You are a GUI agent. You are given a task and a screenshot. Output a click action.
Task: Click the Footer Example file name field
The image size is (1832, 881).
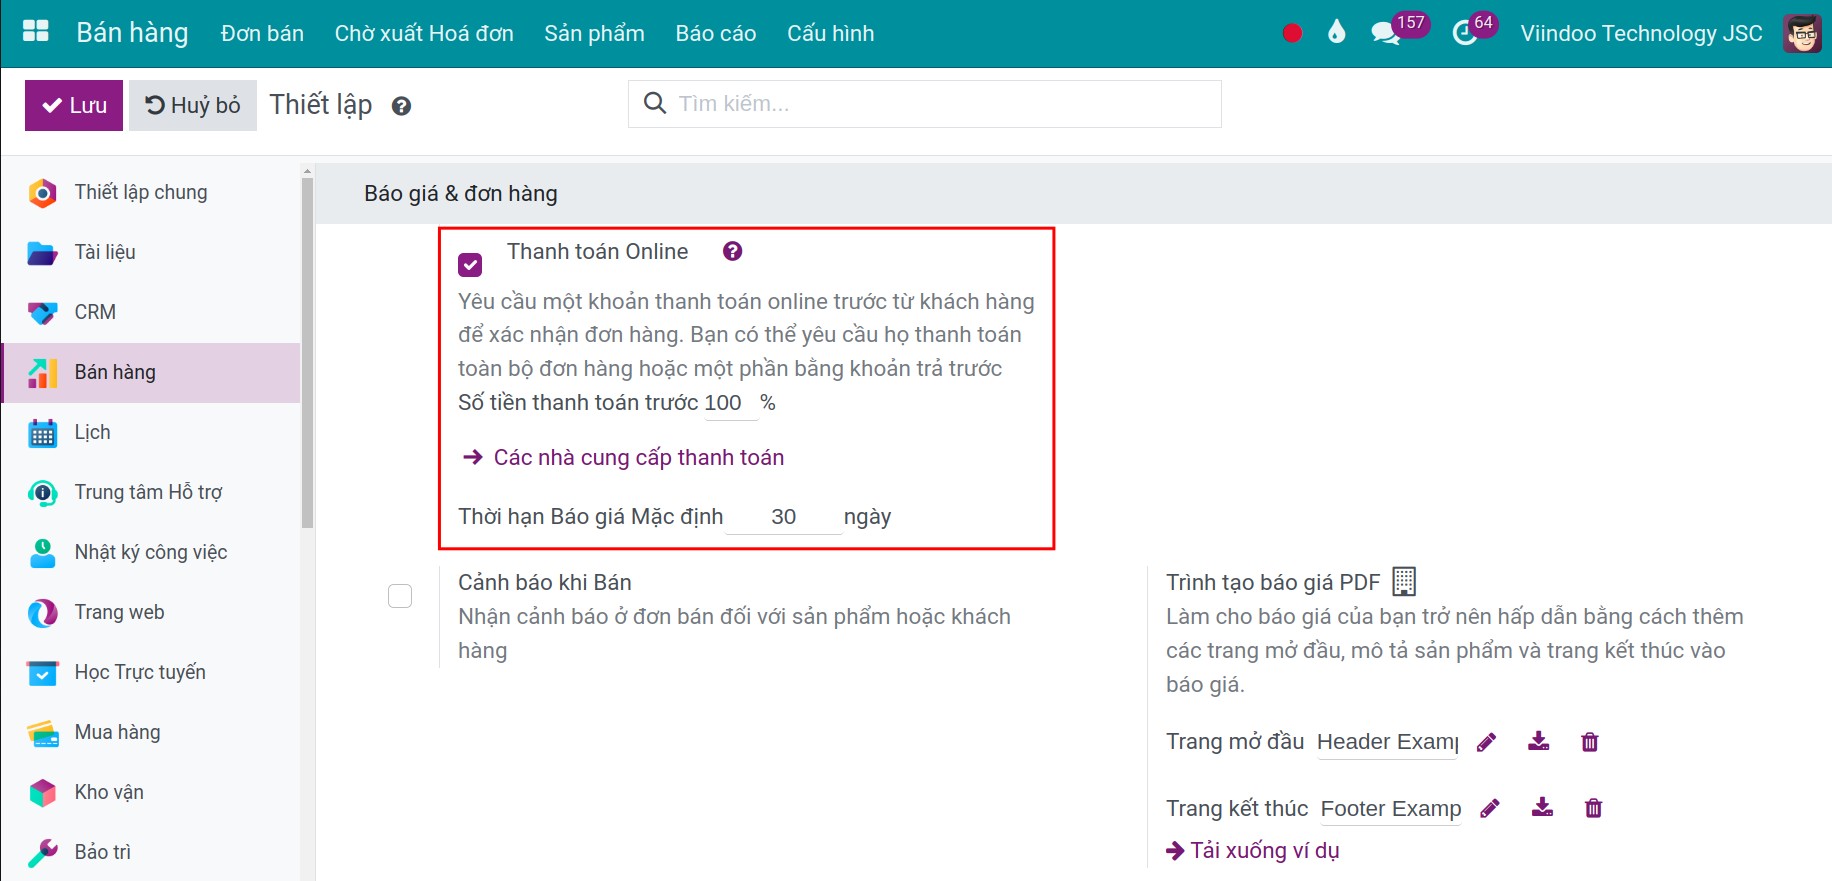tap(1391, 809)
